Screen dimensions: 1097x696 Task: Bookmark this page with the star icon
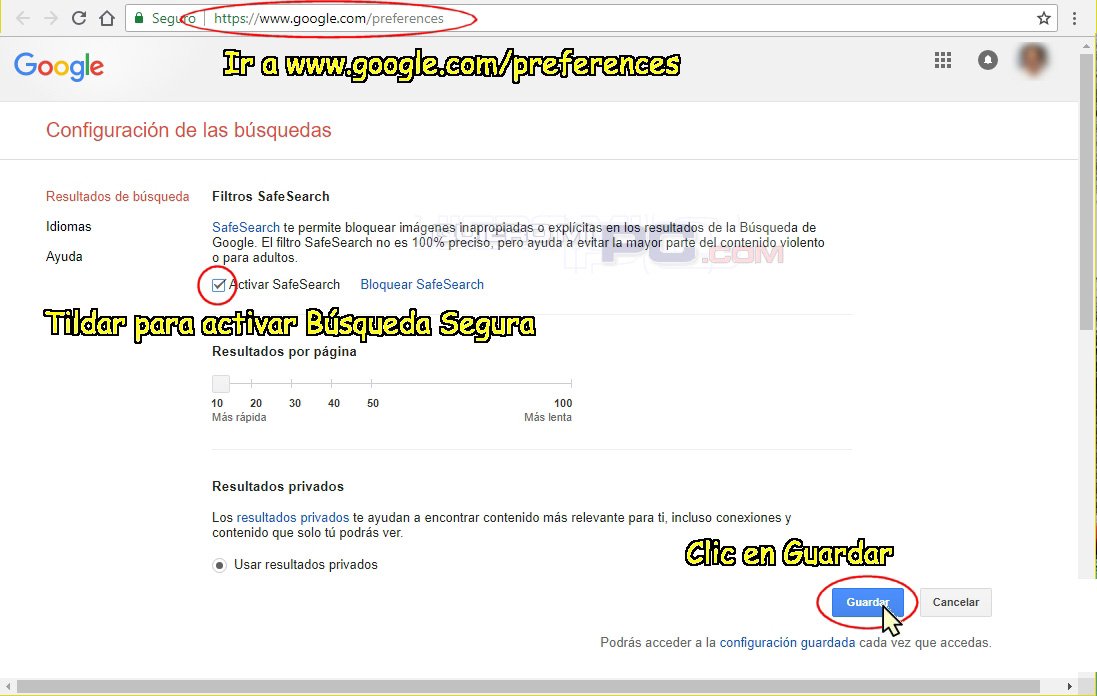(1044, 18)
